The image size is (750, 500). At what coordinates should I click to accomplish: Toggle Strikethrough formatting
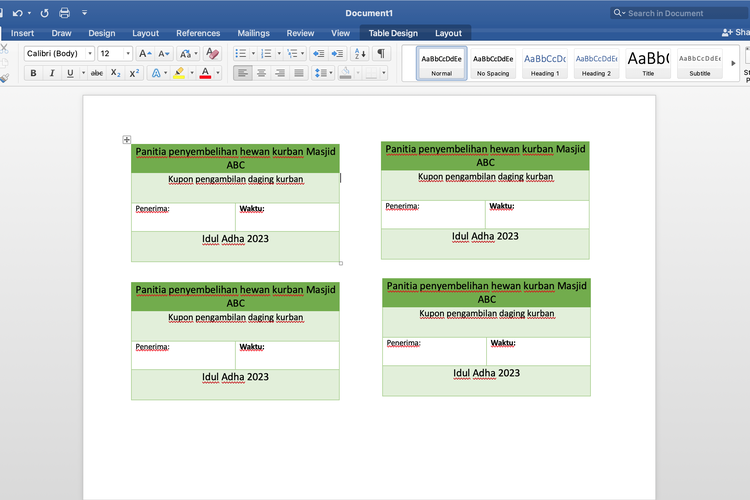click(x=97, y=73)
